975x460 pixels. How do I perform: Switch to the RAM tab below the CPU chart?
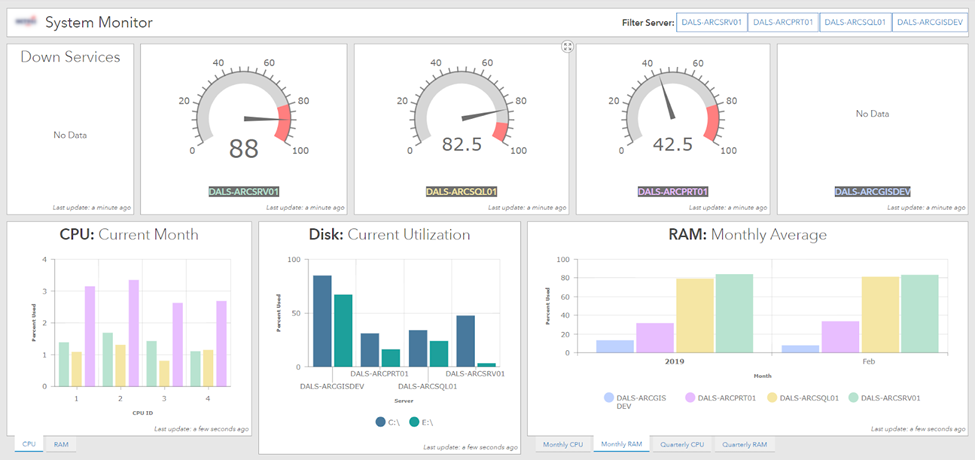[61, 444]
